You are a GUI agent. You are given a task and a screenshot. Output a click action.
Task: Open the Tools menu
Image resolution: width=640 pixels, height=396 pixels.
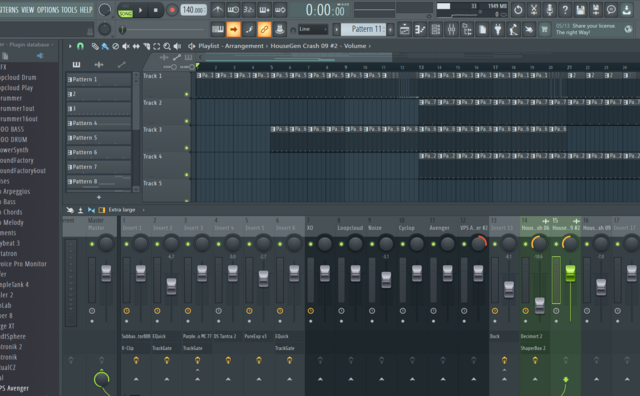coord(69,10)
